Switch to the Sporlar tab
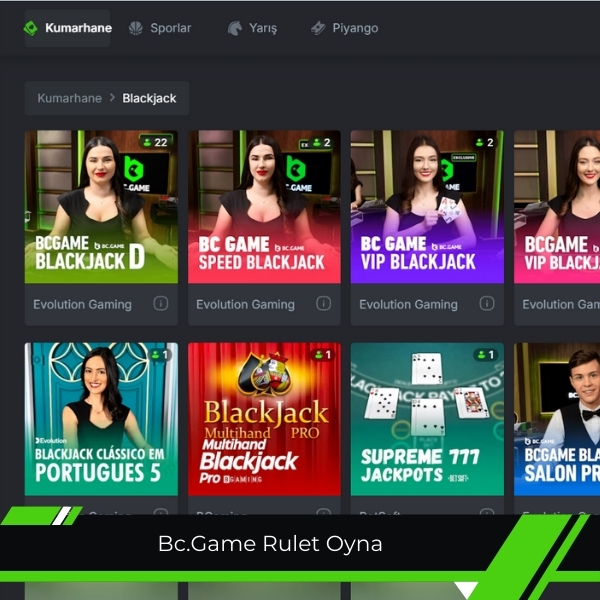Image resolution: width=600 pixels, height=600 pixels. click(160, 28)
